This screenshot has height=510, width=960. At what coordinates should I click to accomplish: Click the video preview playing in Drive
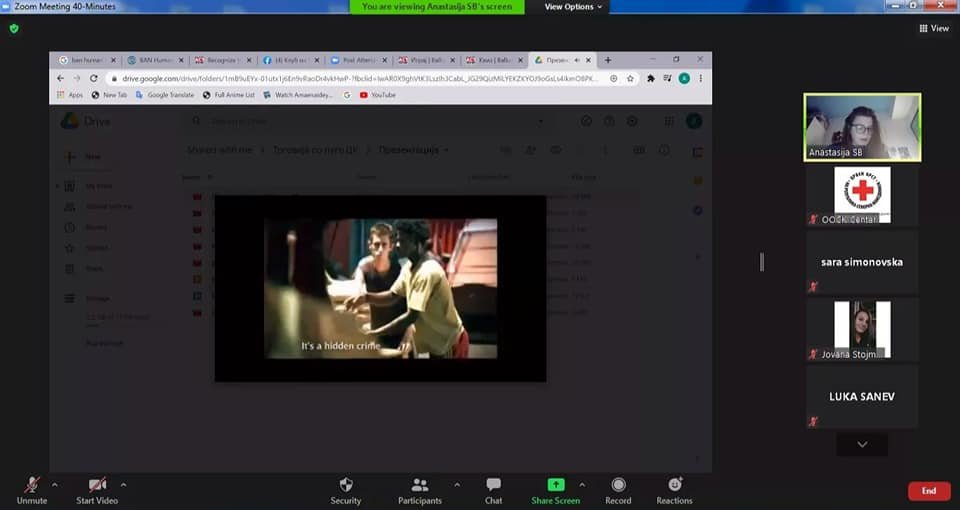pyautogui.click(x=380, y=288)
